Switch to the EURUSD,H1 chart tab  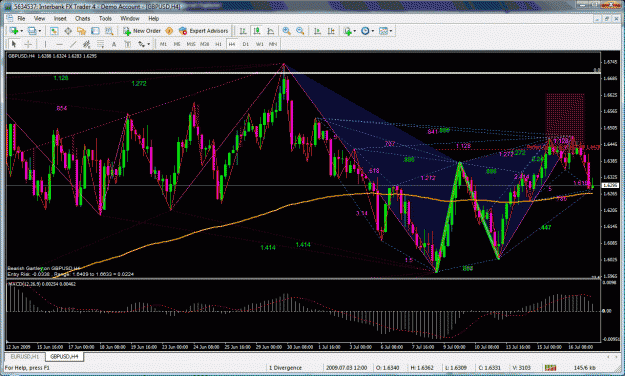[x=25, y=356]
